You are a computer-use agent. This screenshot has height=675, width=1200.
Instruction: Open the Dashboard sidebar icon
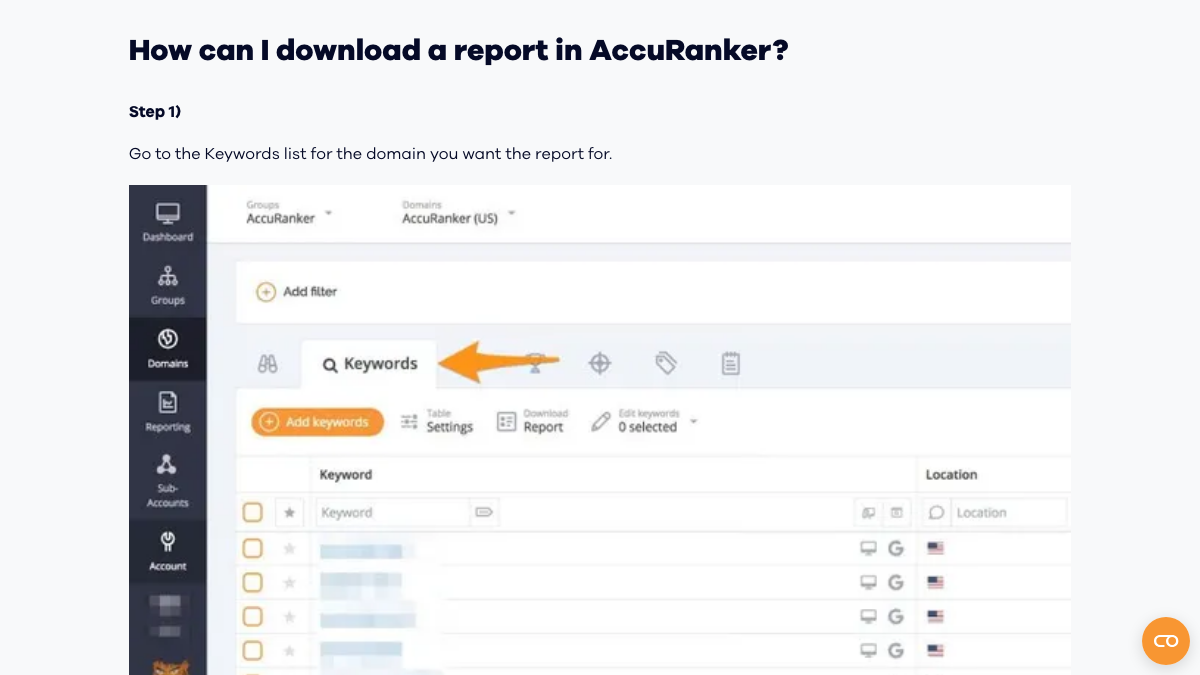coord(168,222)
